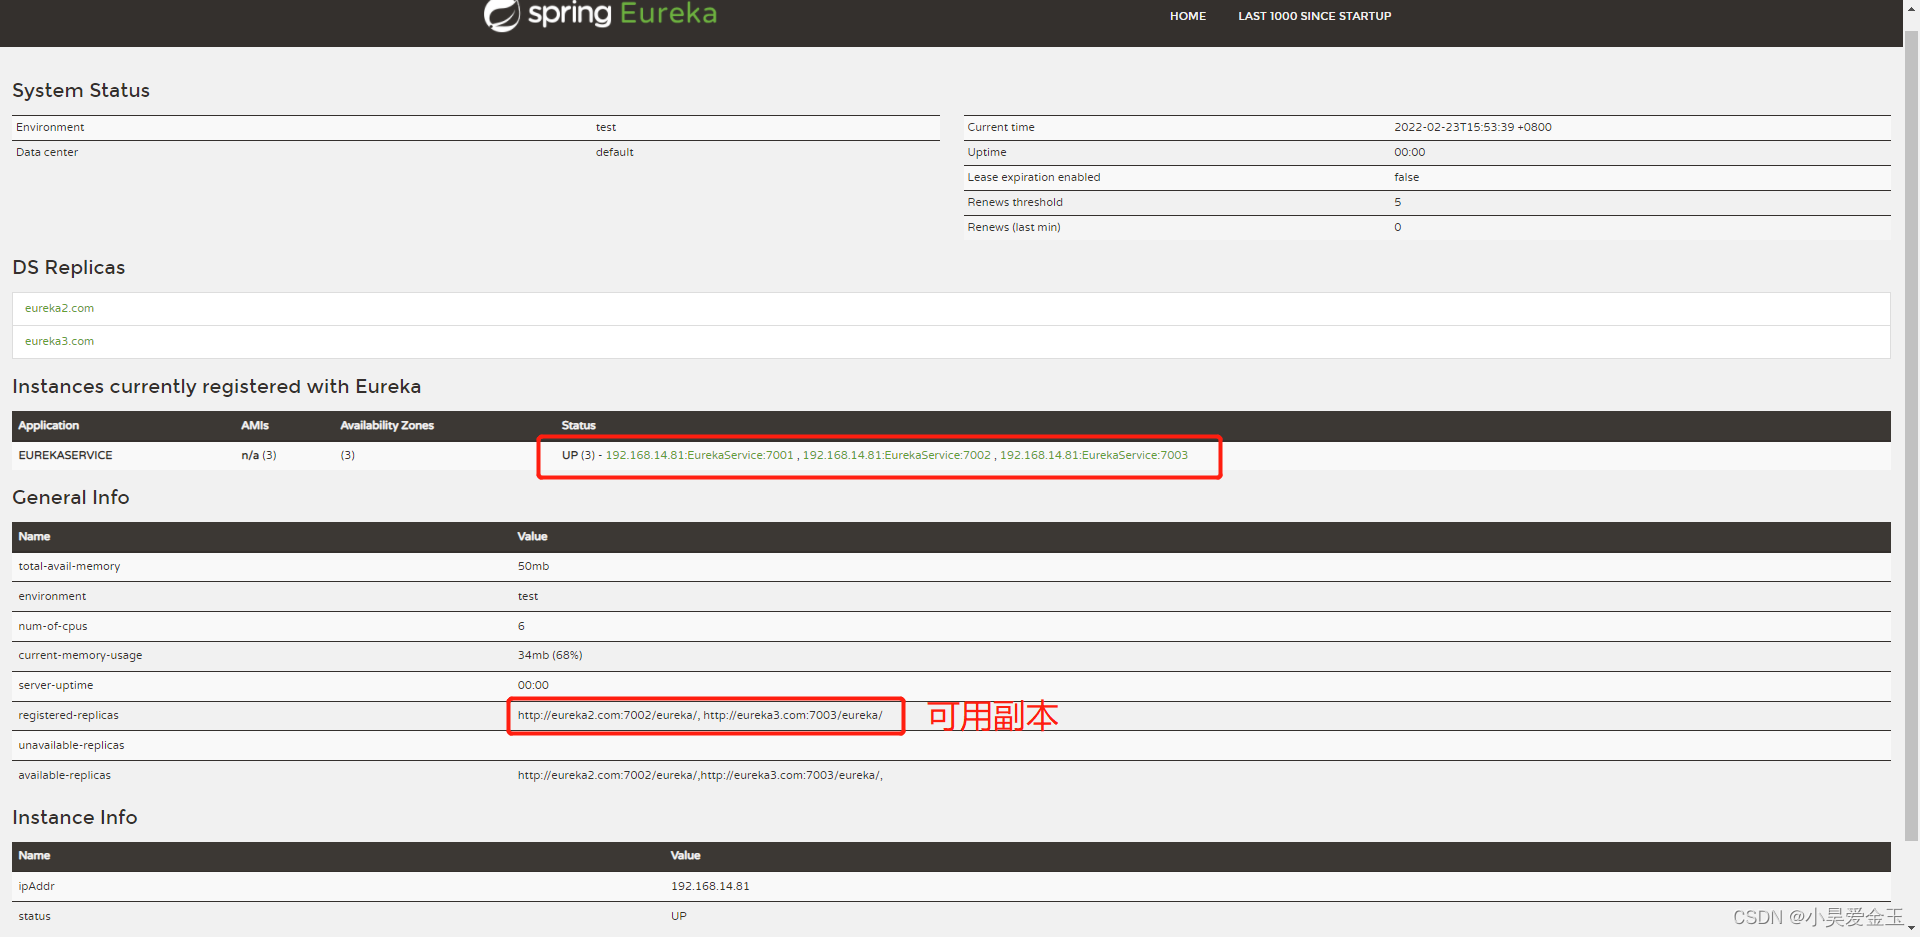This screenshot has height=937, width=1920.
Task: Select the num-of-cpus value 6
Action: point(521,626)
